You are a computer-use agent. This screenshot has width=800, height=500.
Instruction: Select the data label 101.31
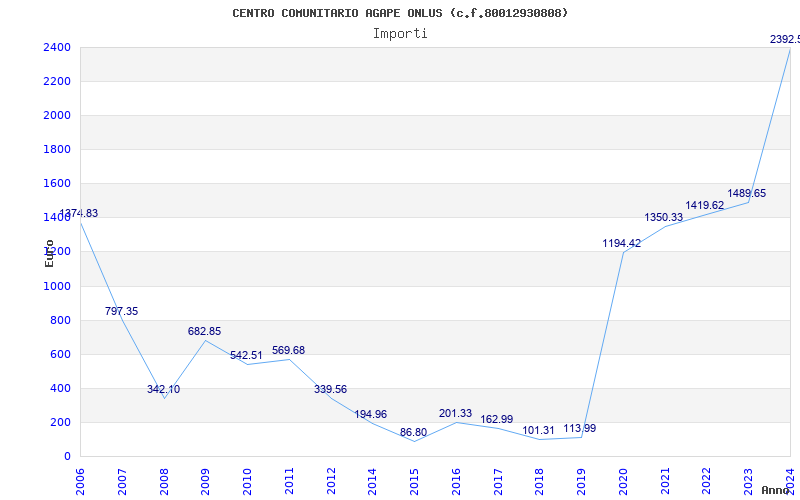tap(538, 431)
